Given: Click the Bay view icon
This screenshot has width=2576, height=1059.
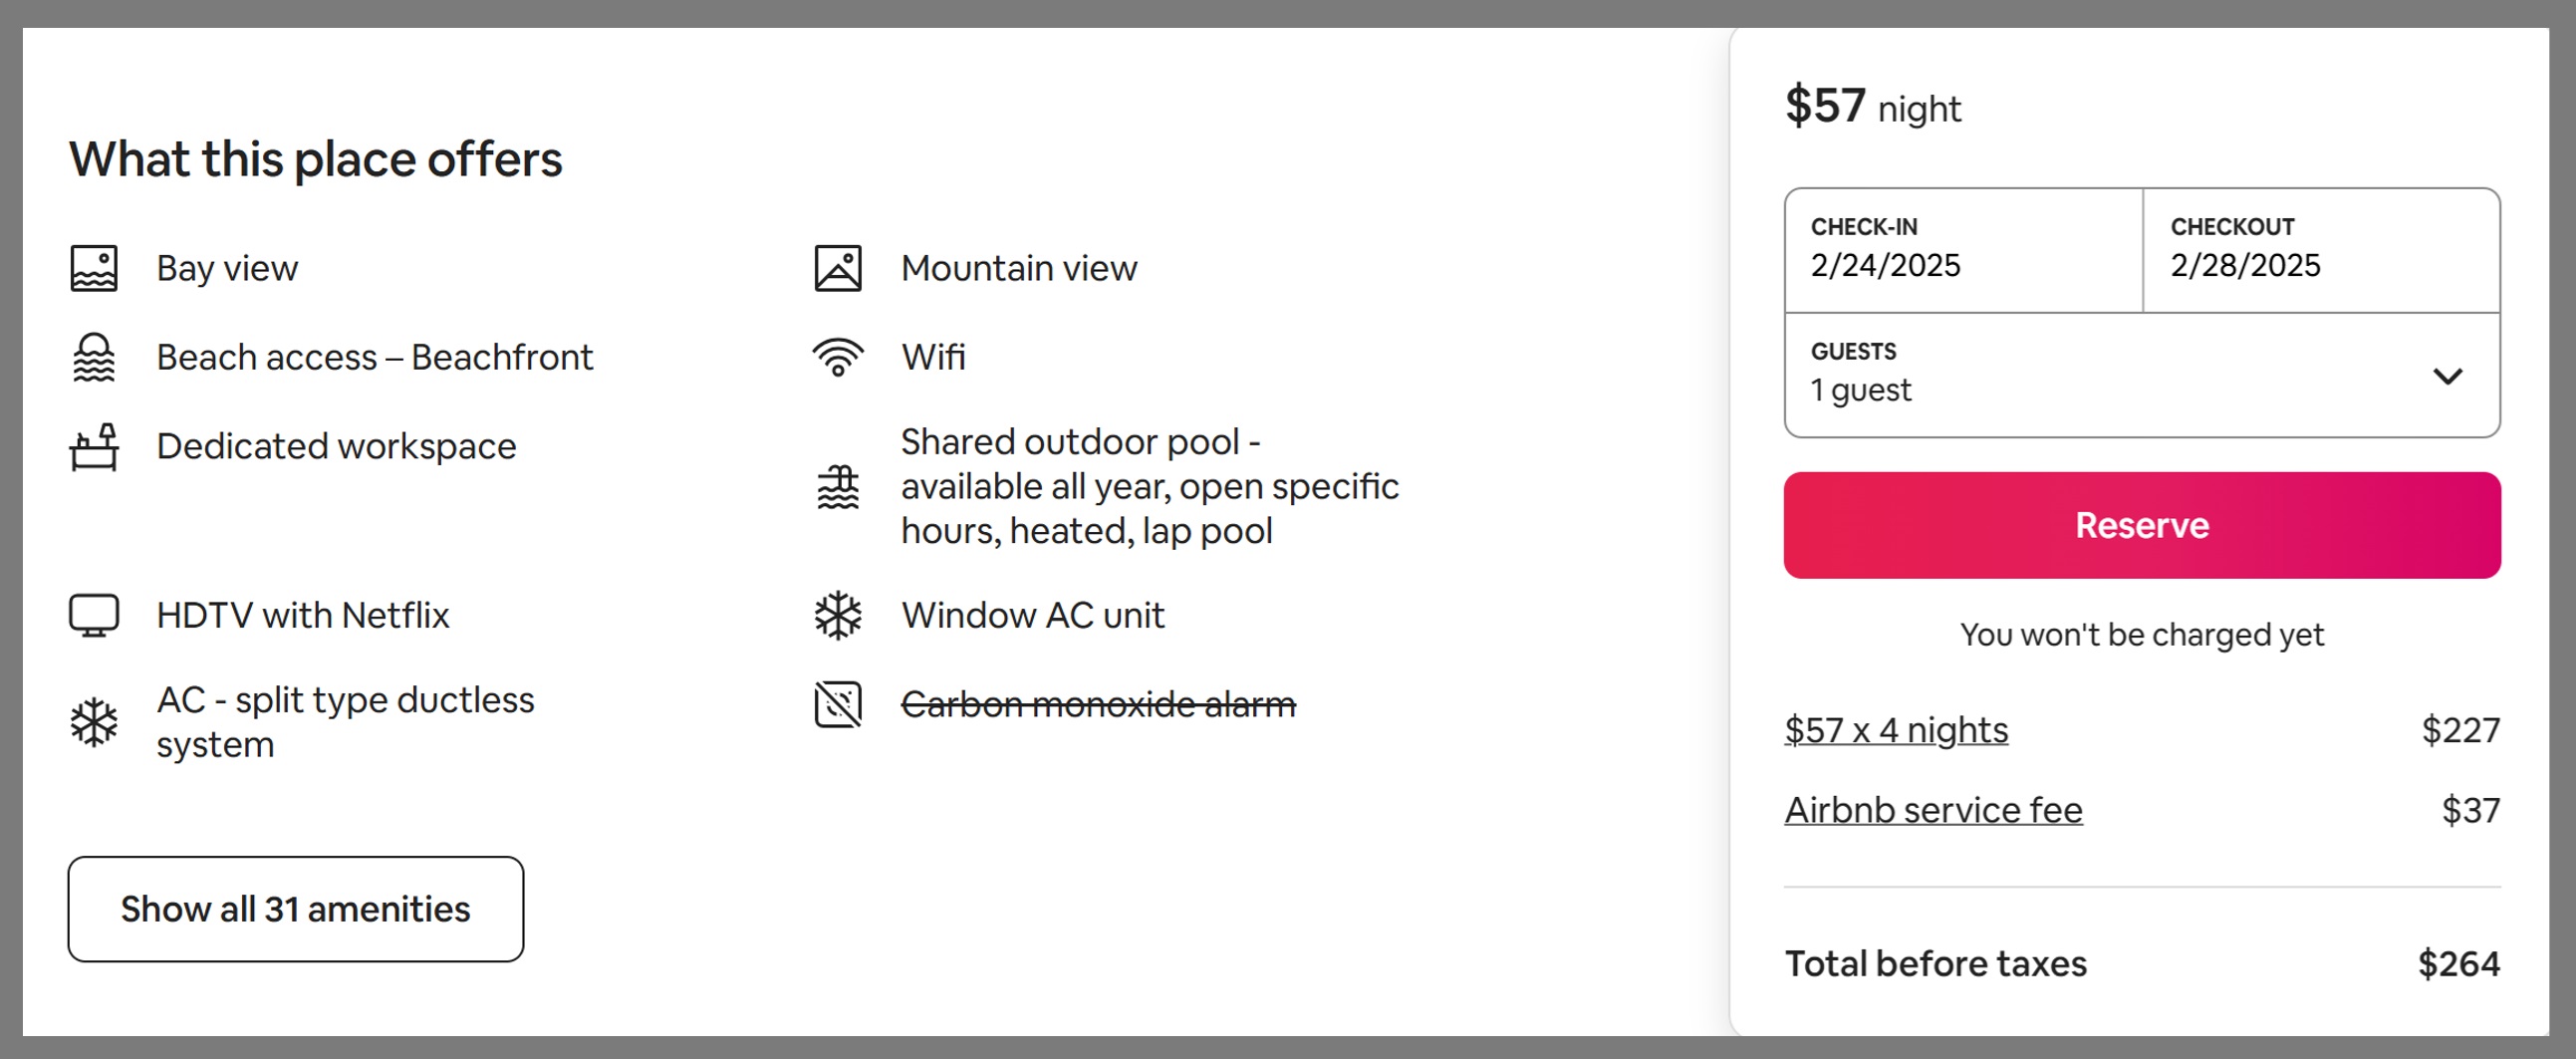Looking at the screenshot, I should [x=94, y=268].
